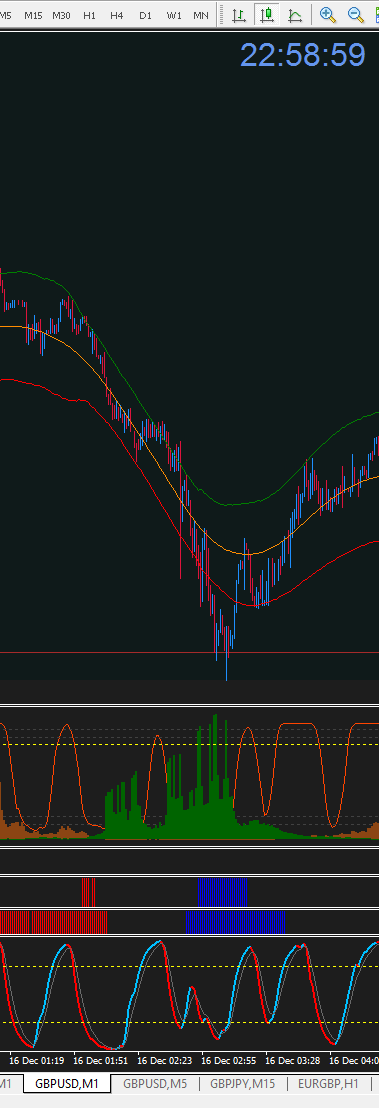Click the 22:58:59 clock label
Viewport: 379px width, 1108px height.
[x=303, y=55]
